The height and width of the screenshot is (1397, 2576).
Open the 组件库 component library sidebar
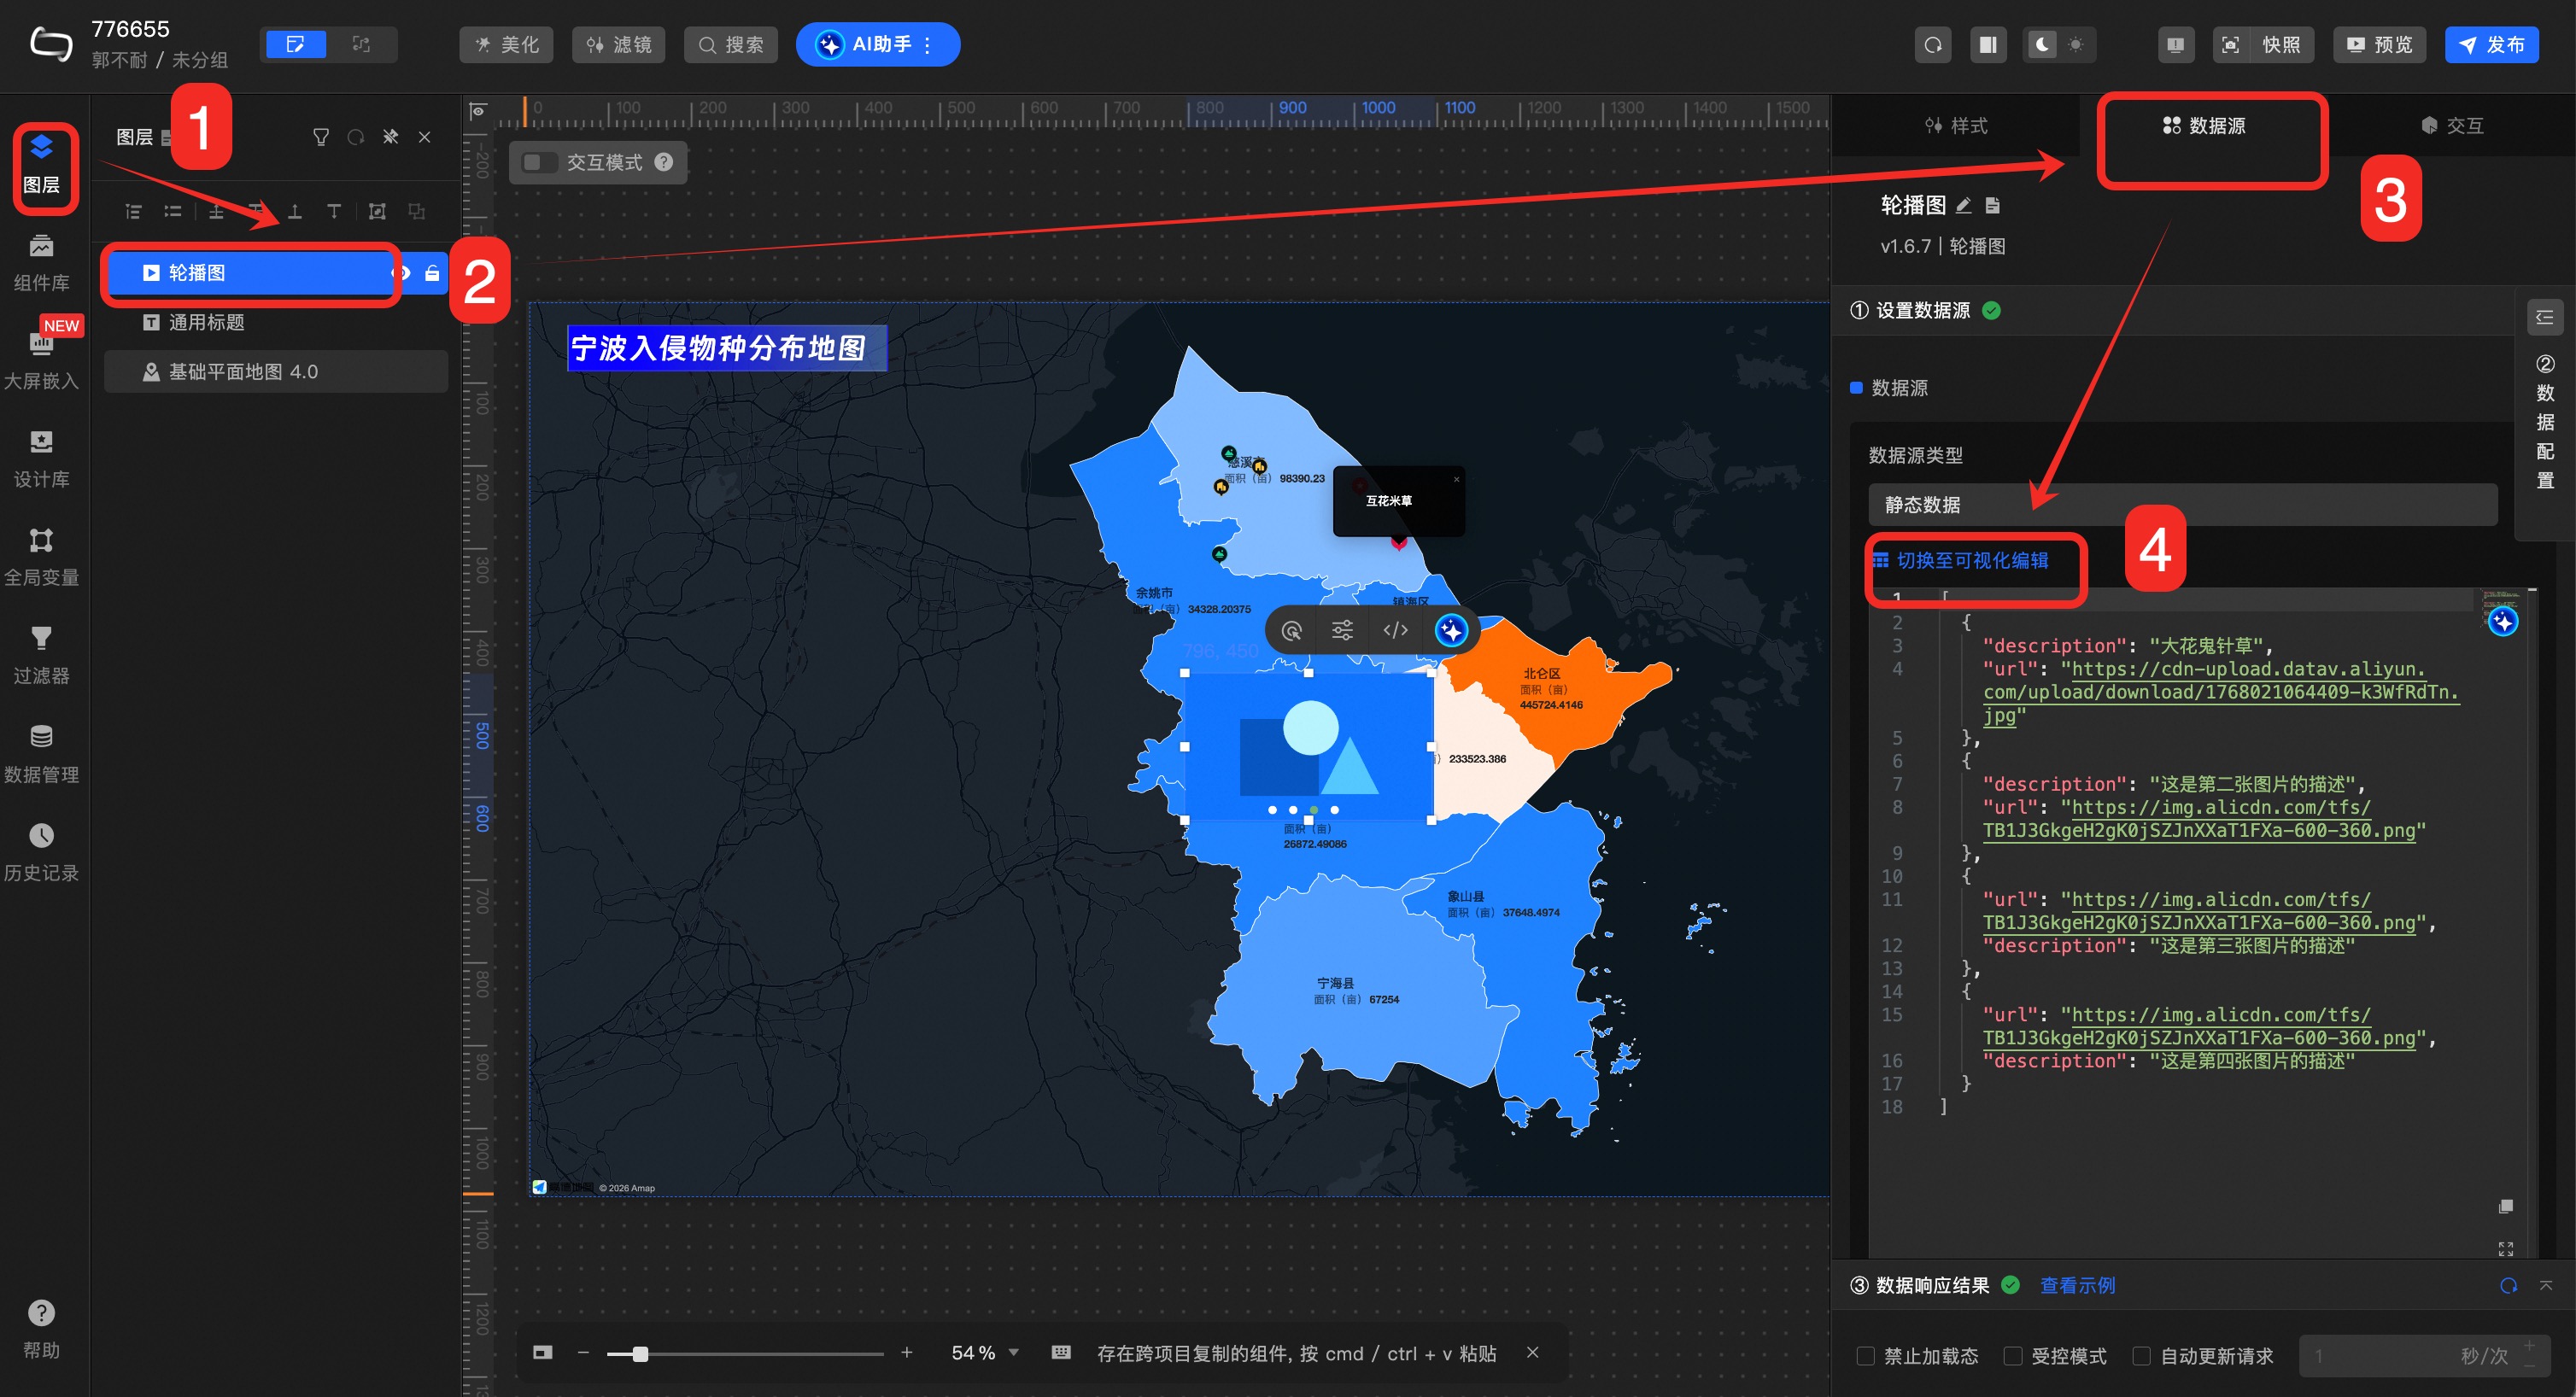[41, 262]
